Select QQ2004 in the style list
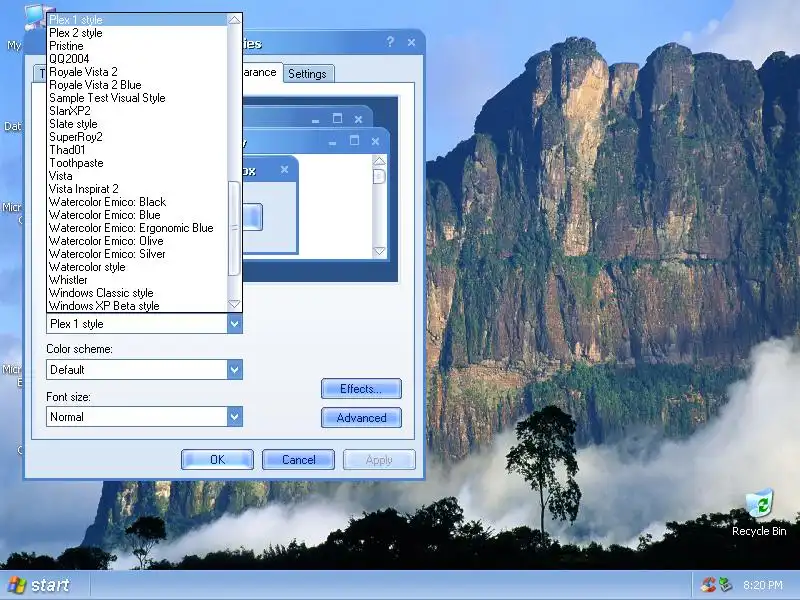This screenshot has height=600, width=800. pos(137,59)
